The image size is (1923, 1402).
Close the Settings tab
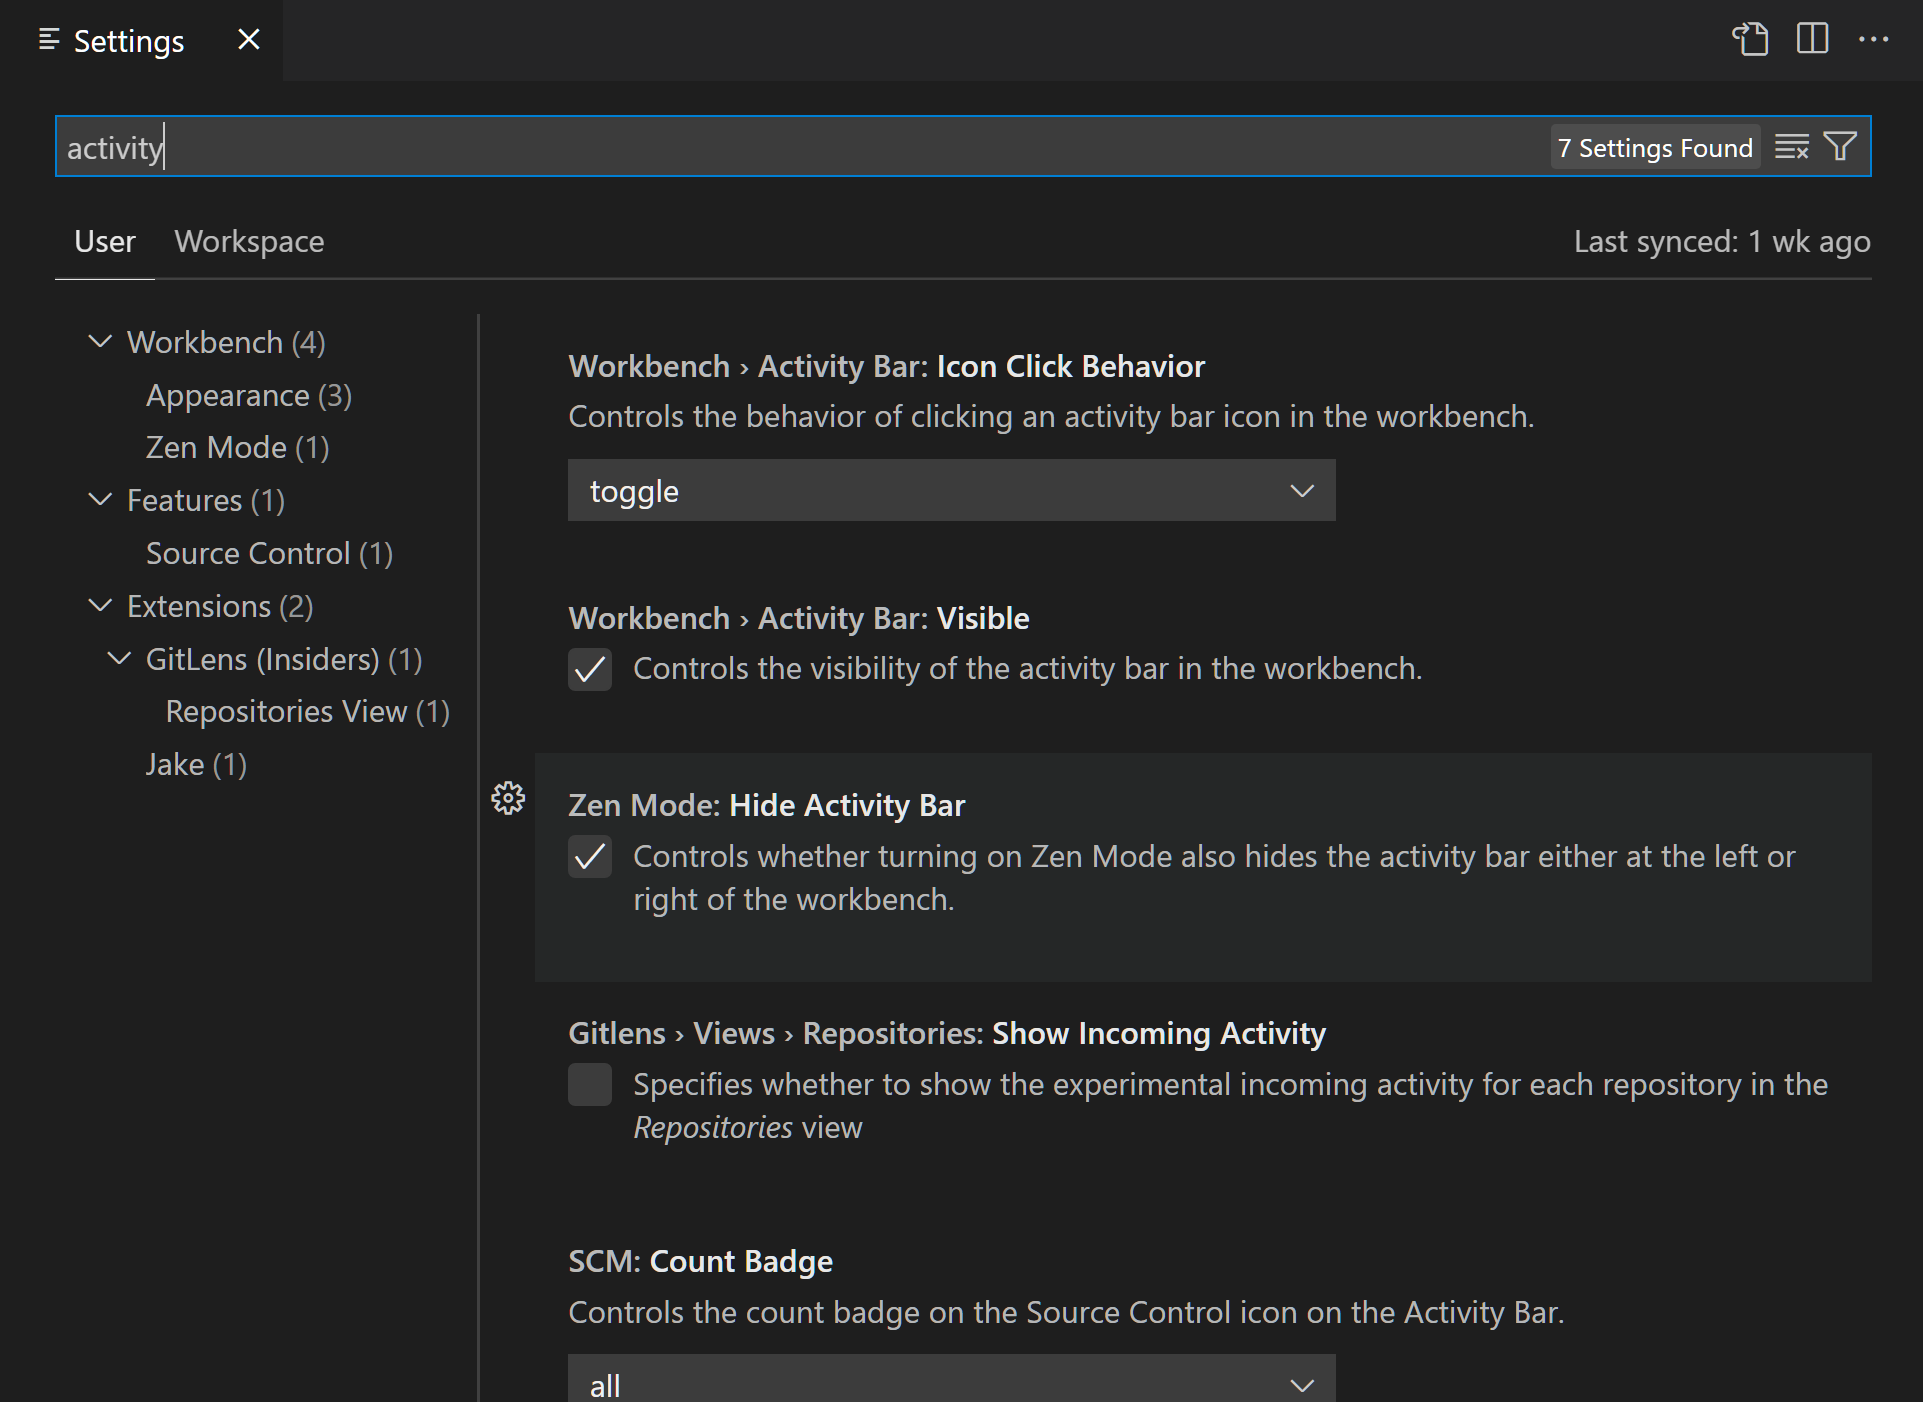pyautogui.click(x=247, y=40)
